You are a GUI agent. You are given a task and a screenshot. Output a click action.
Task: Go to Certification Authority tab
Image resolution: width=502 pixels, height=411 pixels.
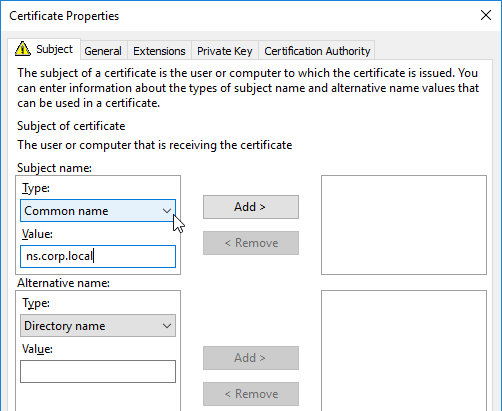[x=317, y=51]
